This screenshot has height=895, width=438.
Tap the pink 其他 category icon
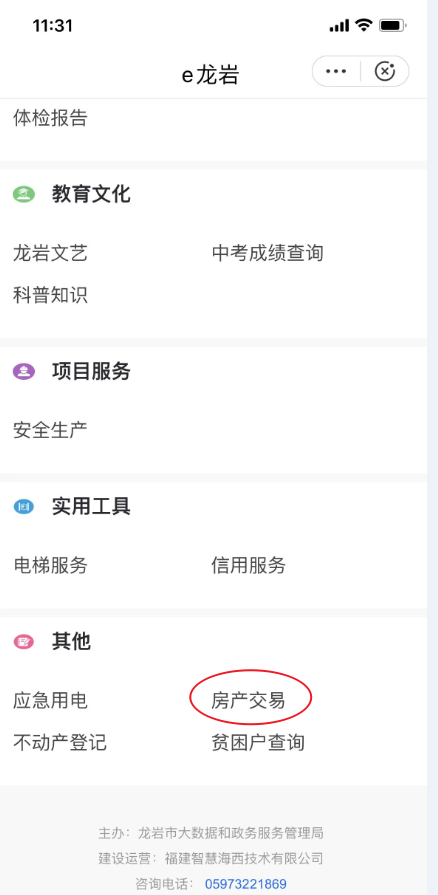coord(24,642)
